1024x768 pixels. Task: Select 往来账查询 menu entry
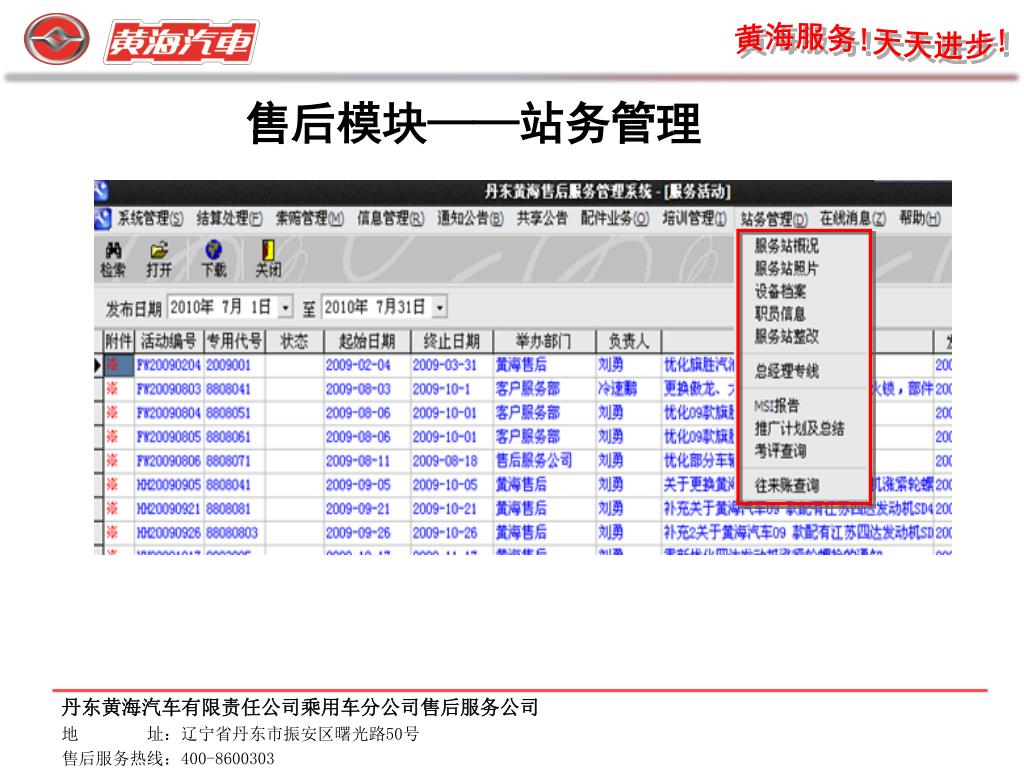[786, 485]
